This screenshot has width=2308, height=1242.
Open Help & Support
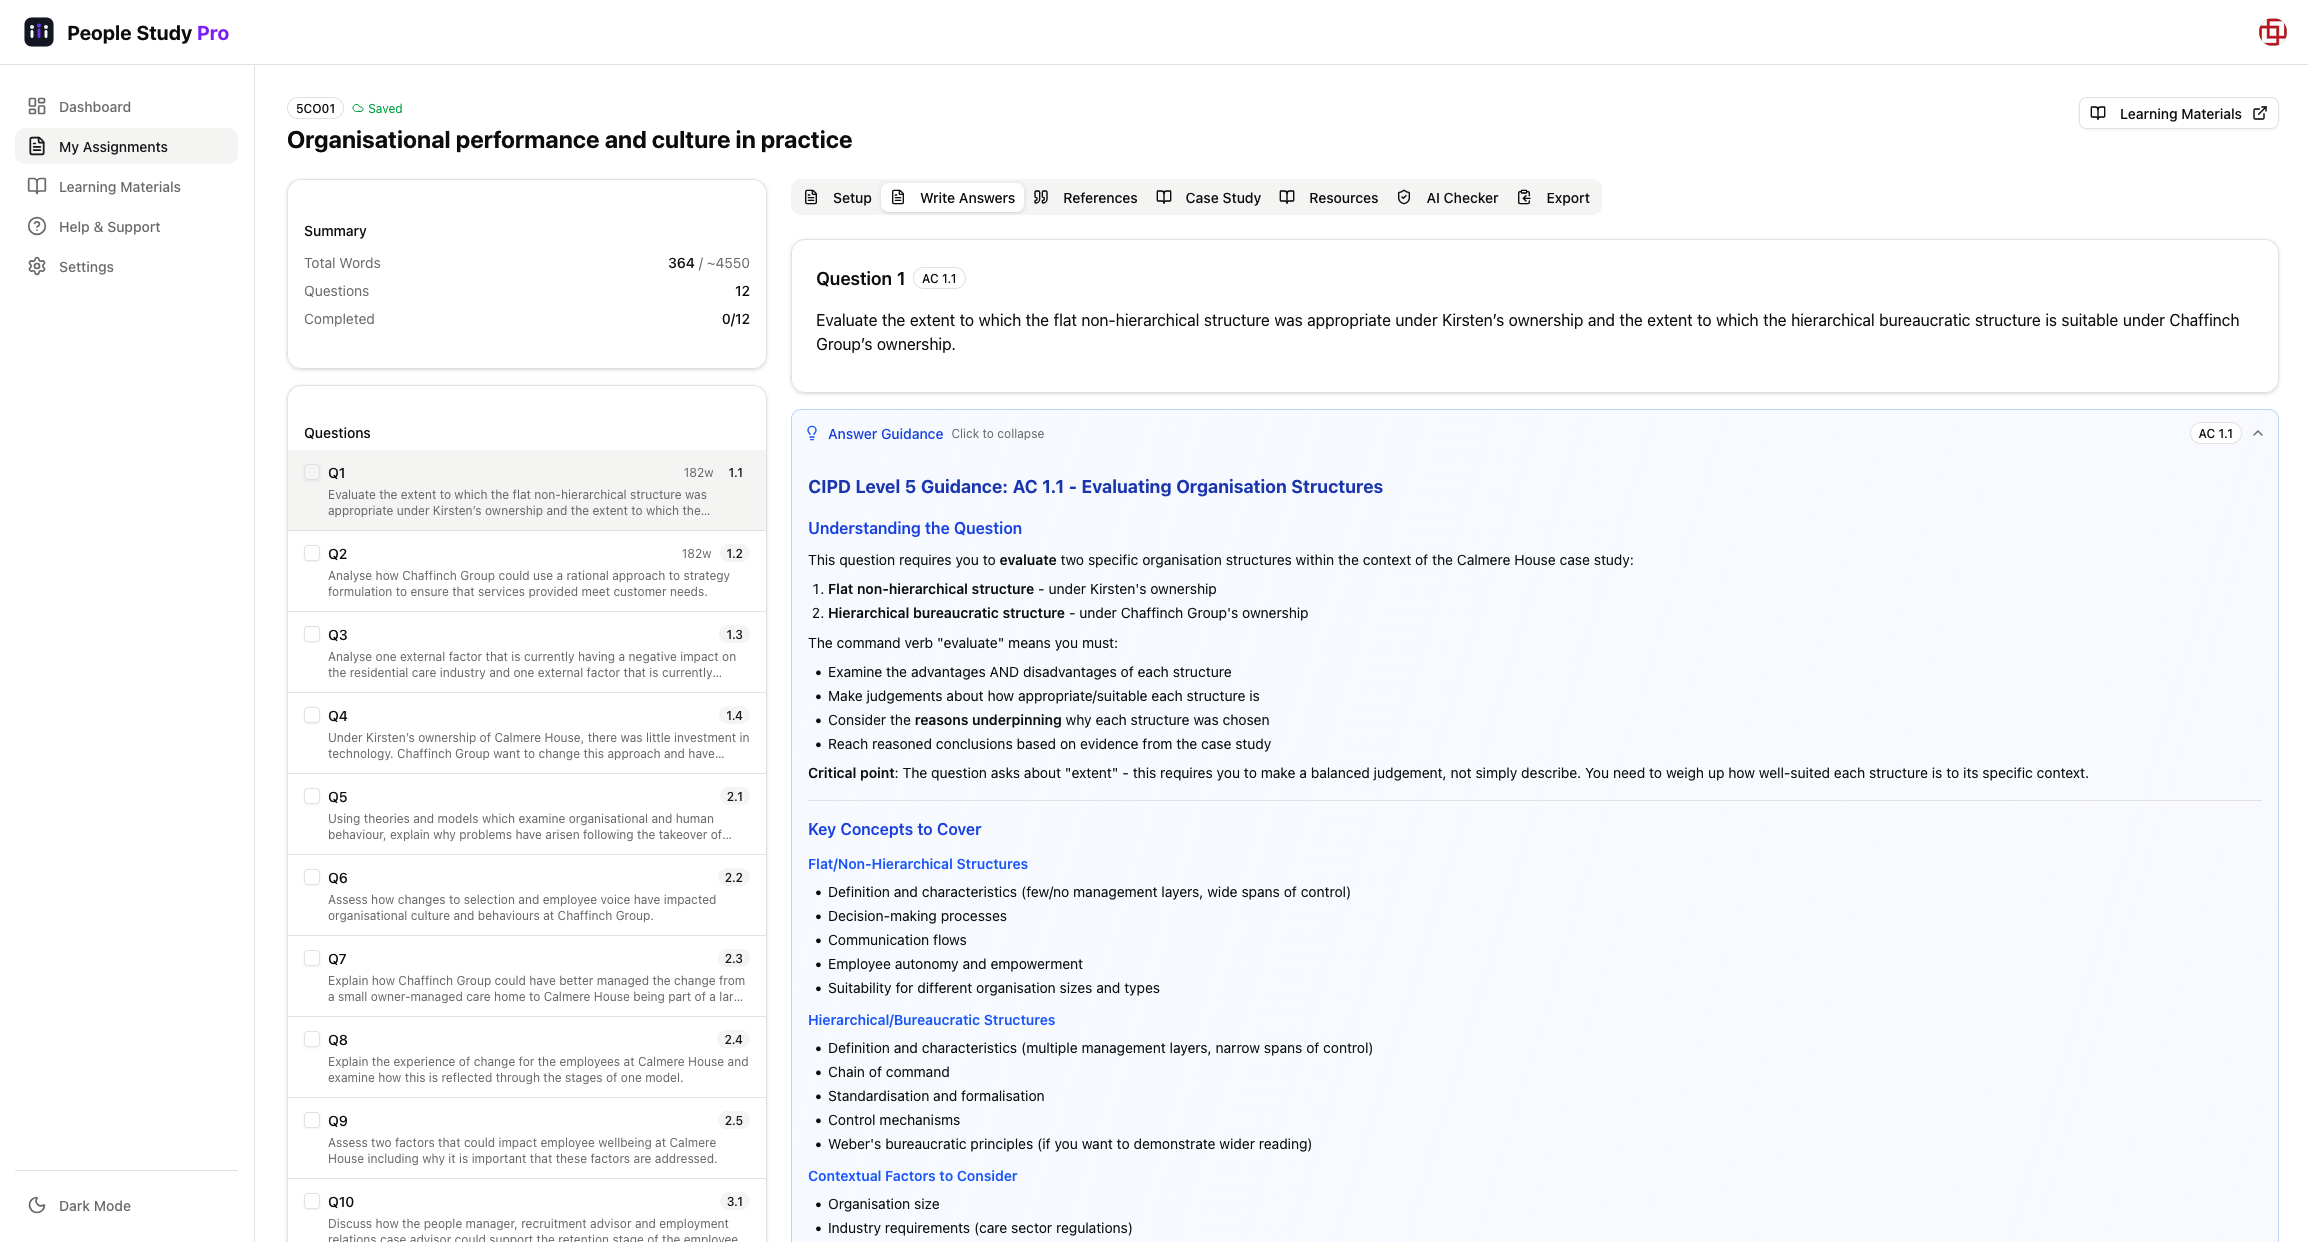109,226
